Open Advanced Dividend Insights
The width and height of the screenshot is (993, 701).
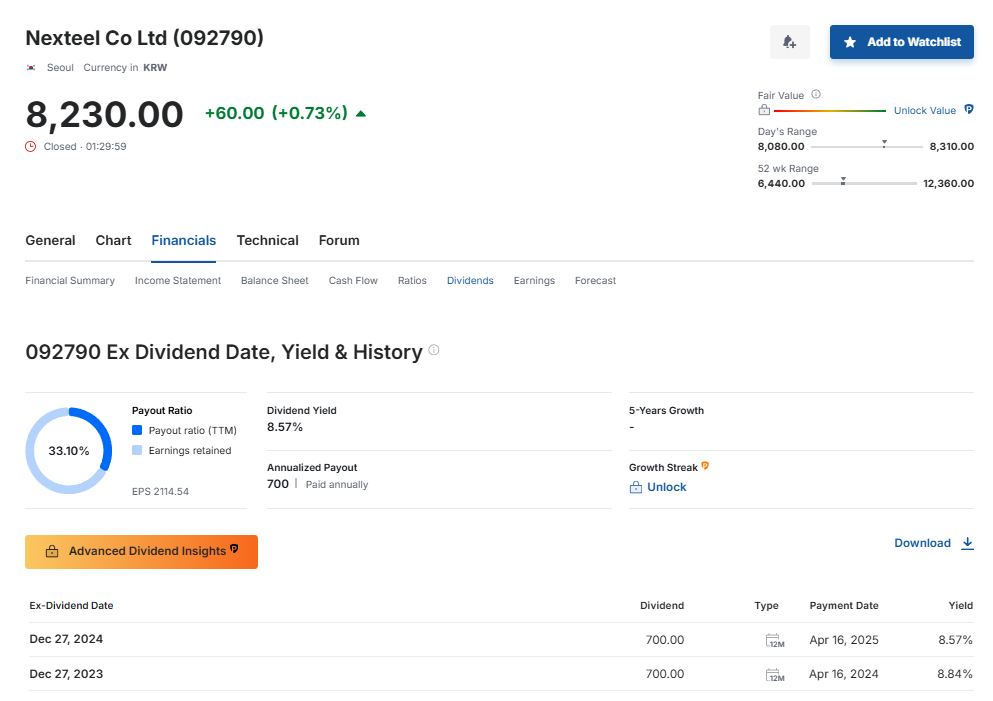point(141,551)
